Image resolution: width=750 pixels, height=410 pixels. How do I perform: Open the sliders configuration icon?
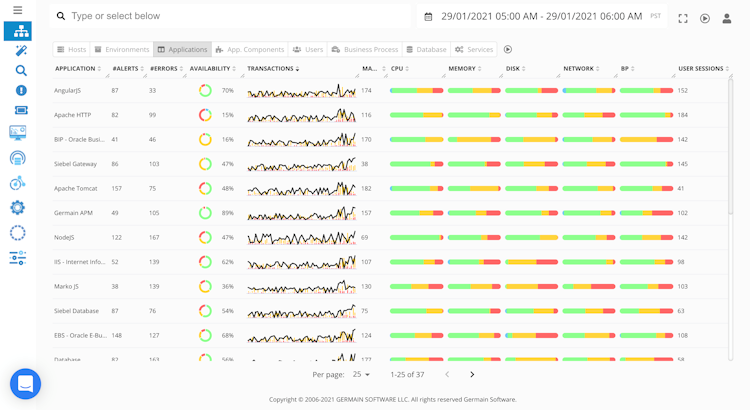click(x=18, y=258)
